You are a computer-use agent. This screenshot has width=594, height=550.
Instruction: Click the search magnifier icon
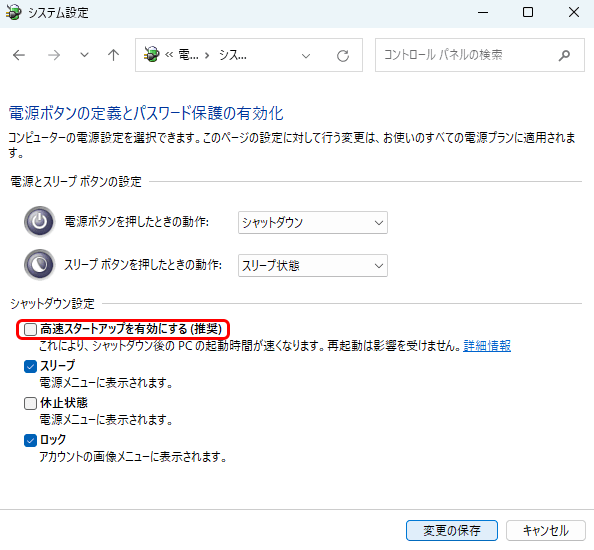[x=564, y=55]
